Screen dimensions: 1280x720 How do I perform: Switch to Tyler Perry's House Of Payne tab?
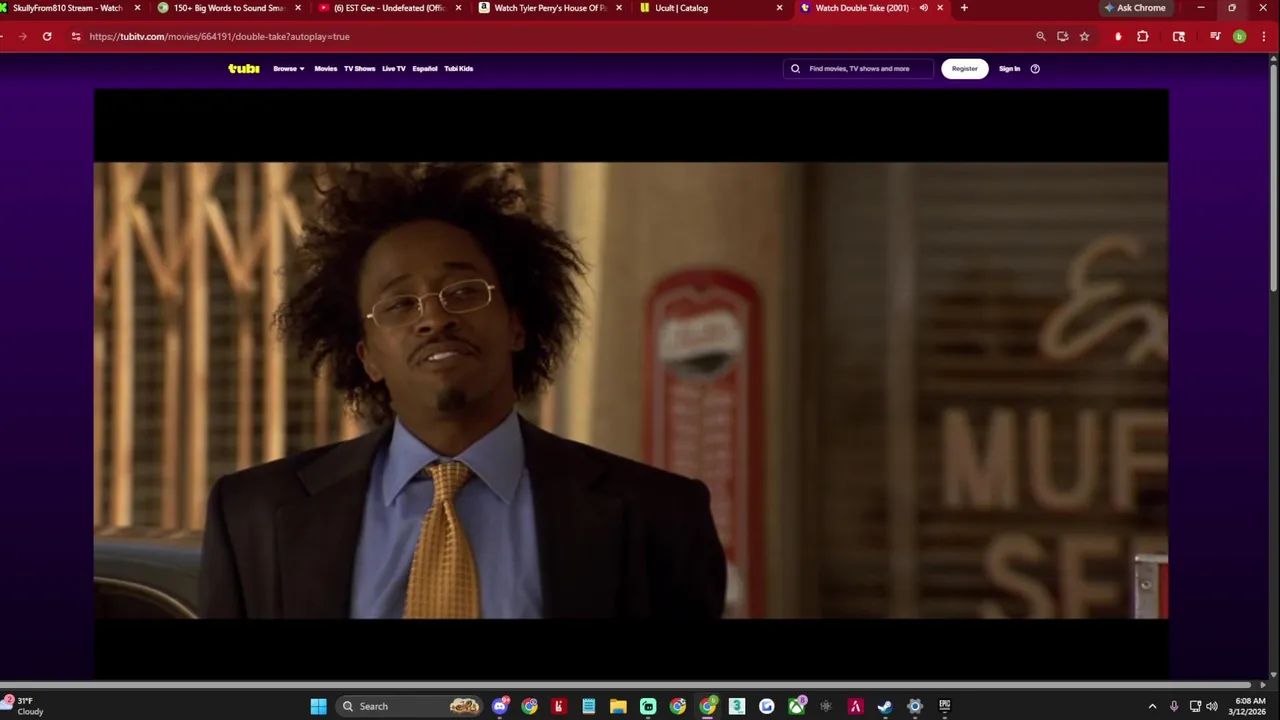[x=548, y=8]
